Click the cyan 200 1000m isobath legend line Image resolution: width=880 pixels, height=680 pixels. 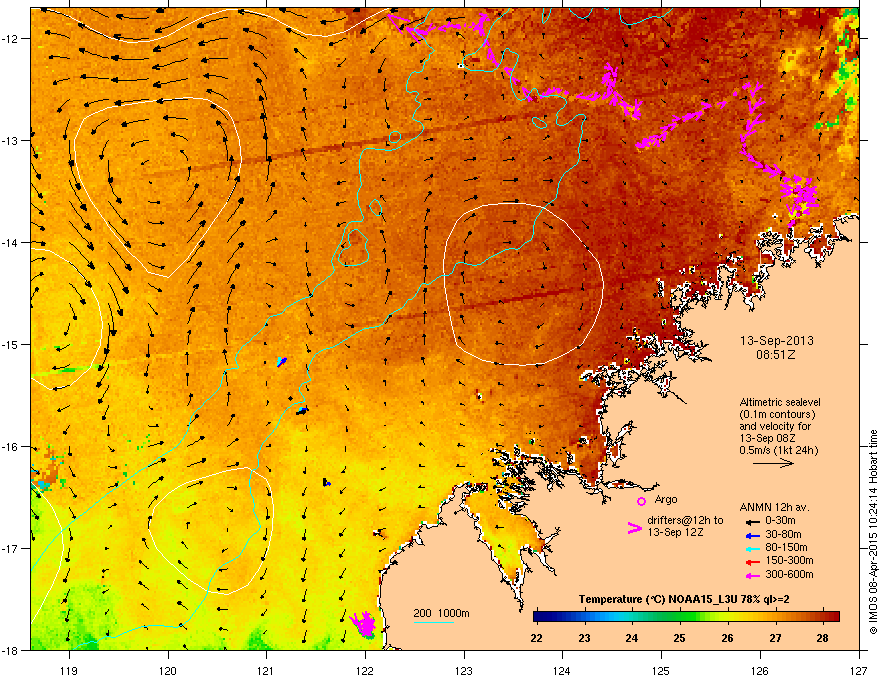tap(434, 622)
